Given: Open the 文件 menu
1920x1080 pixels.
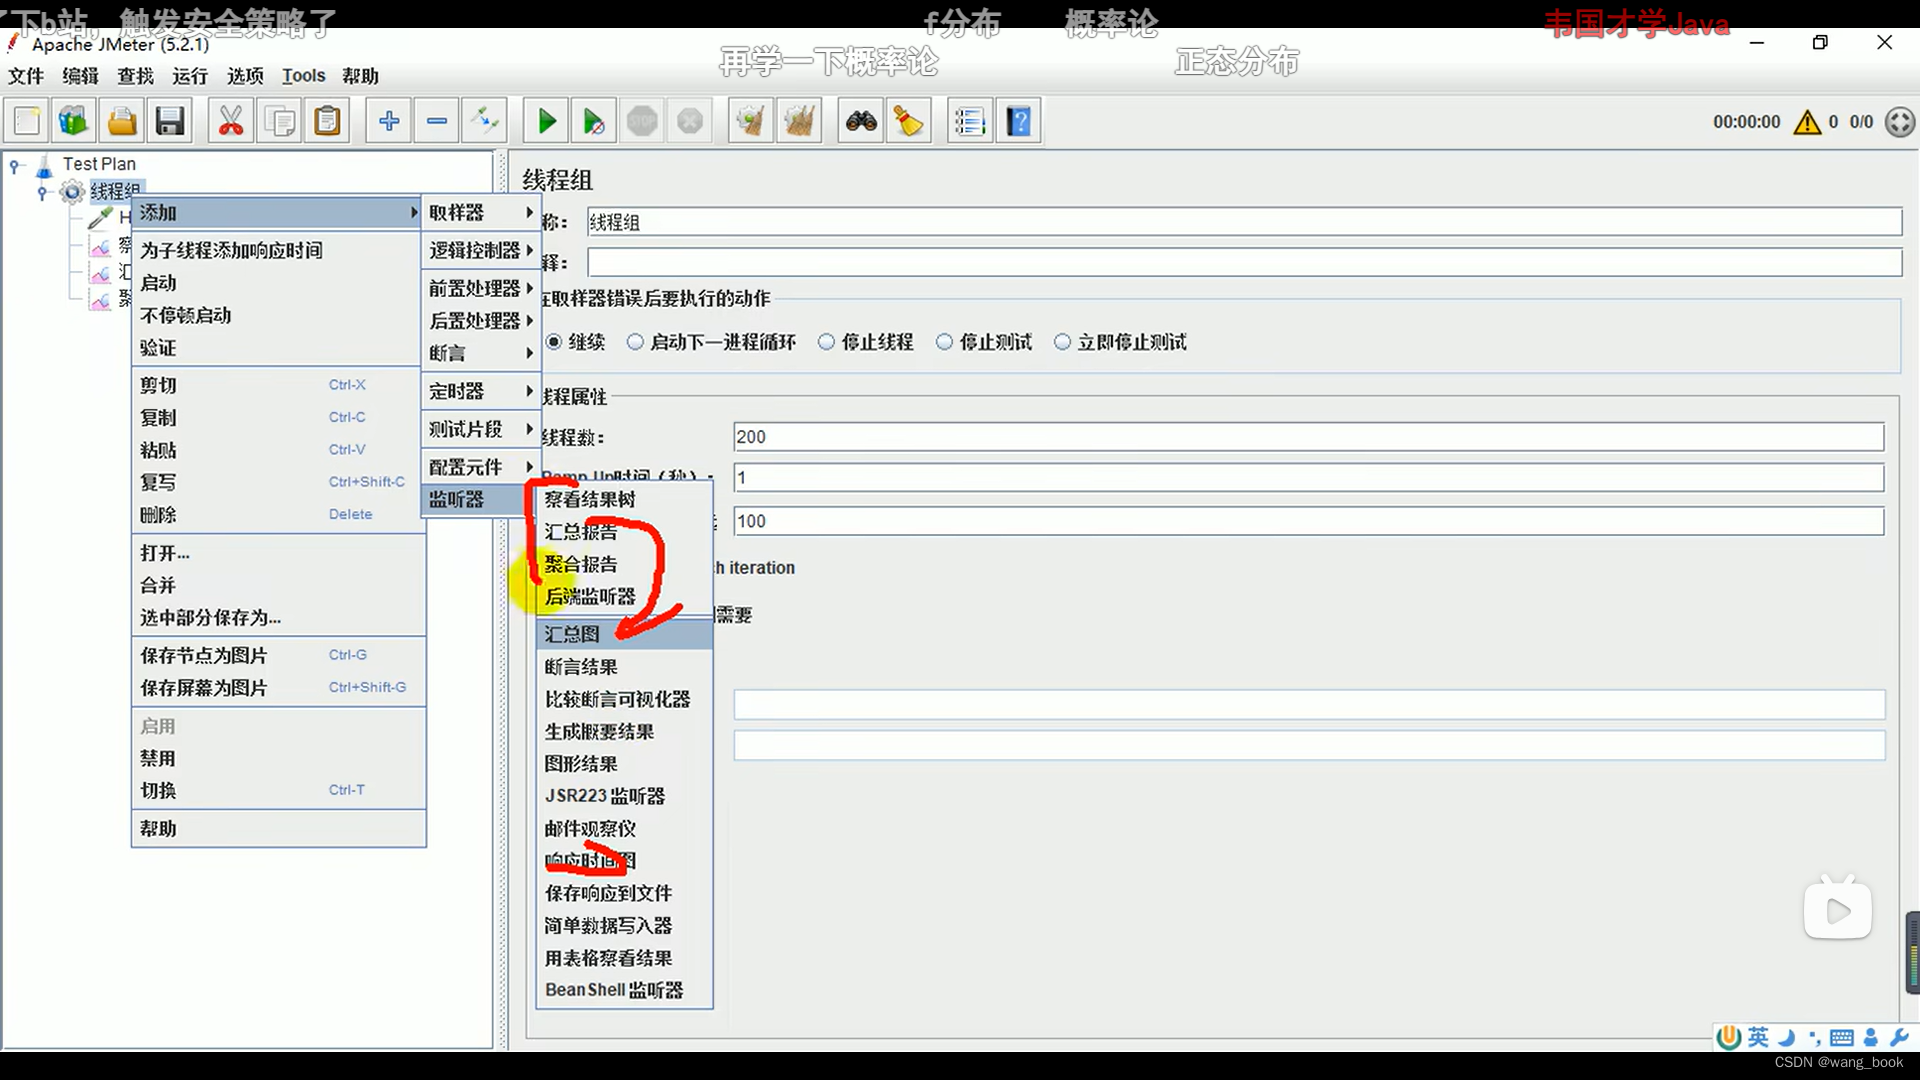Looking at the screenshot, I should [x=26, y=76].
